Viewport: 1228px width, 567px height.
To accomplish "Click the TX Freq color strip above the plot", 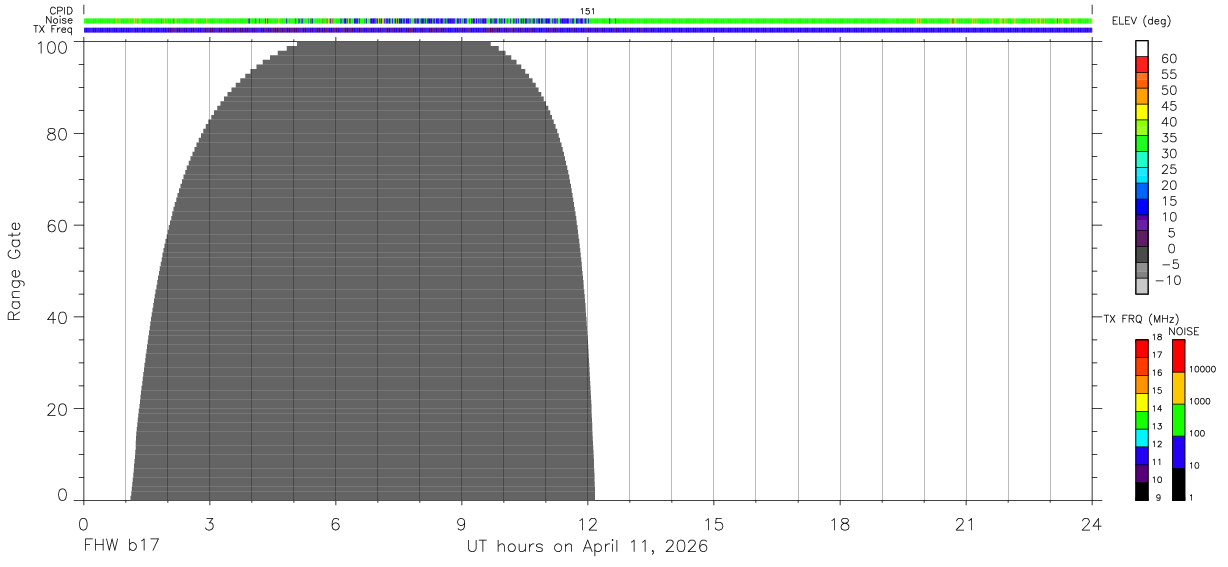I will [588, 30].
